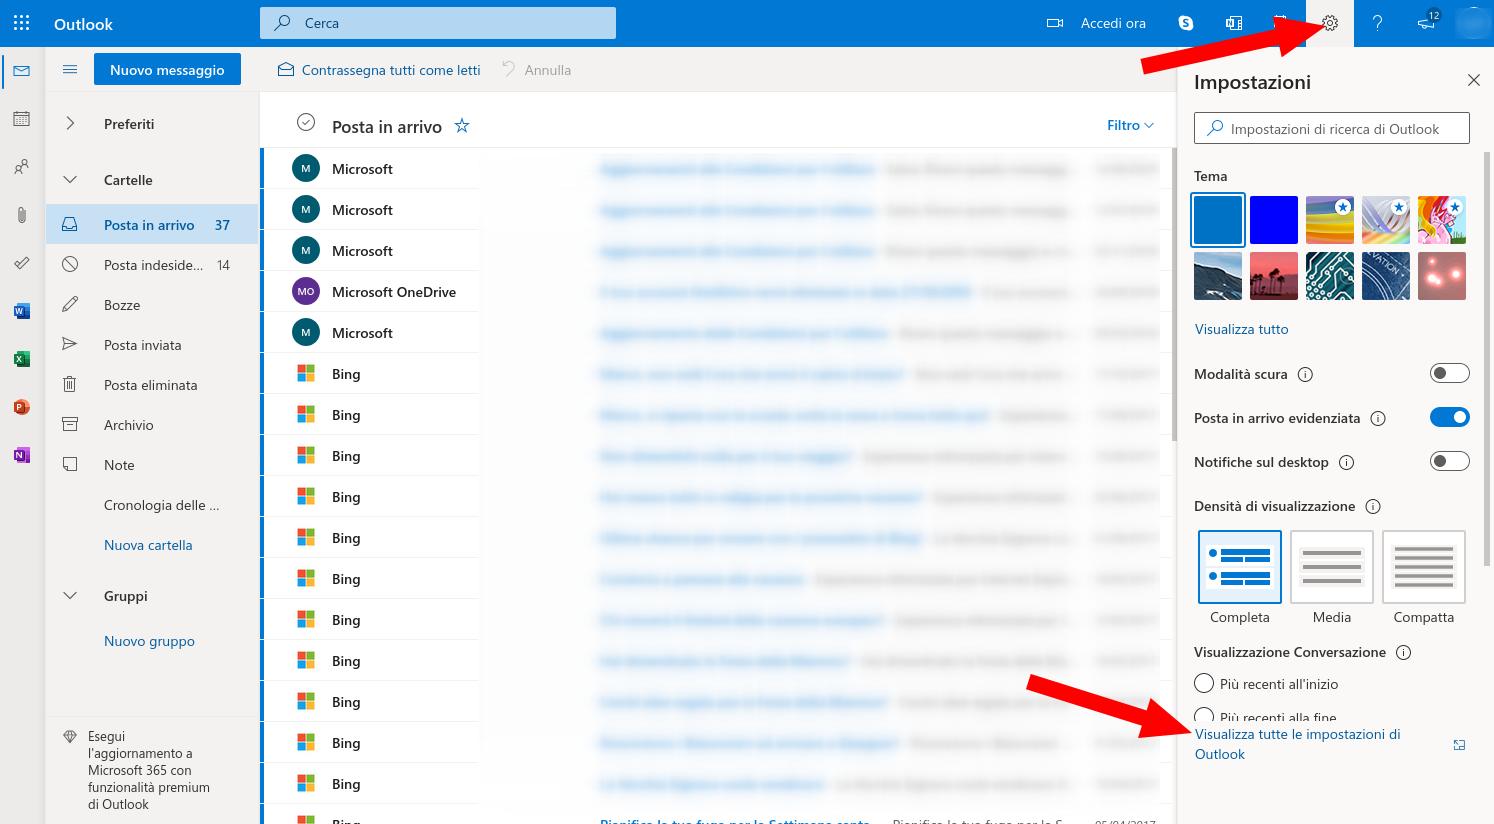Expand the Preferiti section

coord(70,124)
